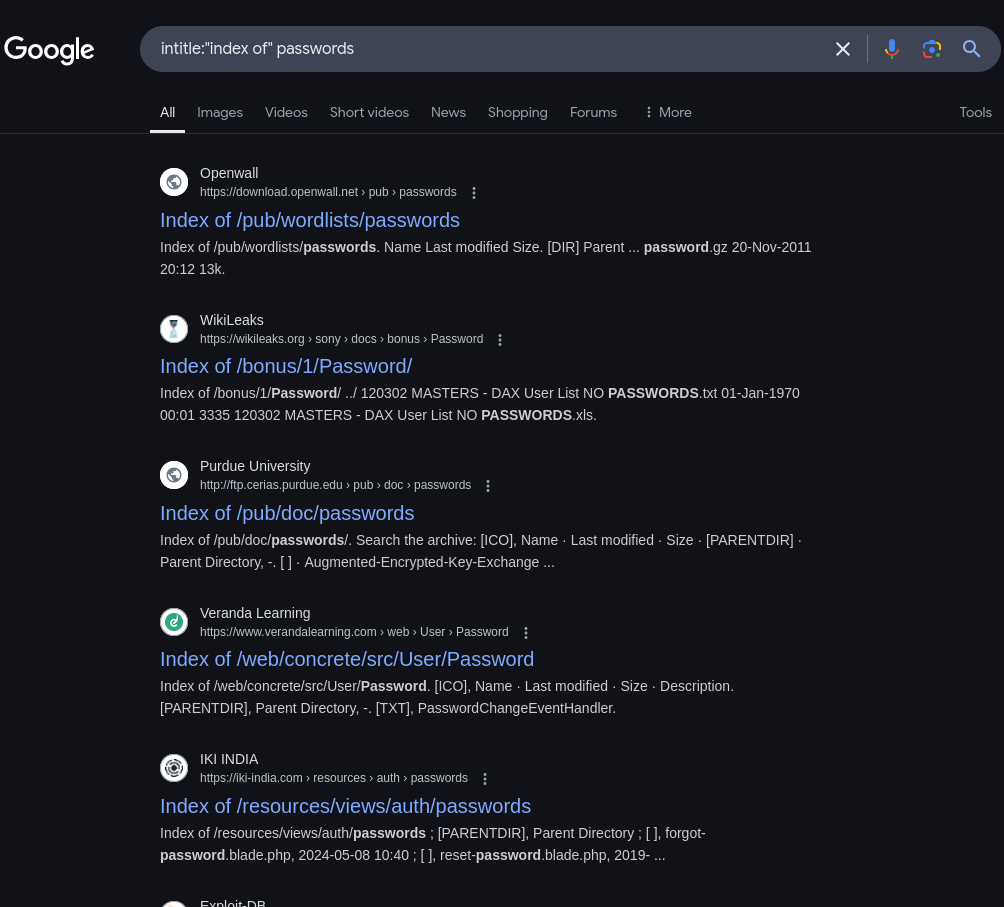Screen dimensions: 1004x907
Task: Click the Google logo
Action: point(49,49)
